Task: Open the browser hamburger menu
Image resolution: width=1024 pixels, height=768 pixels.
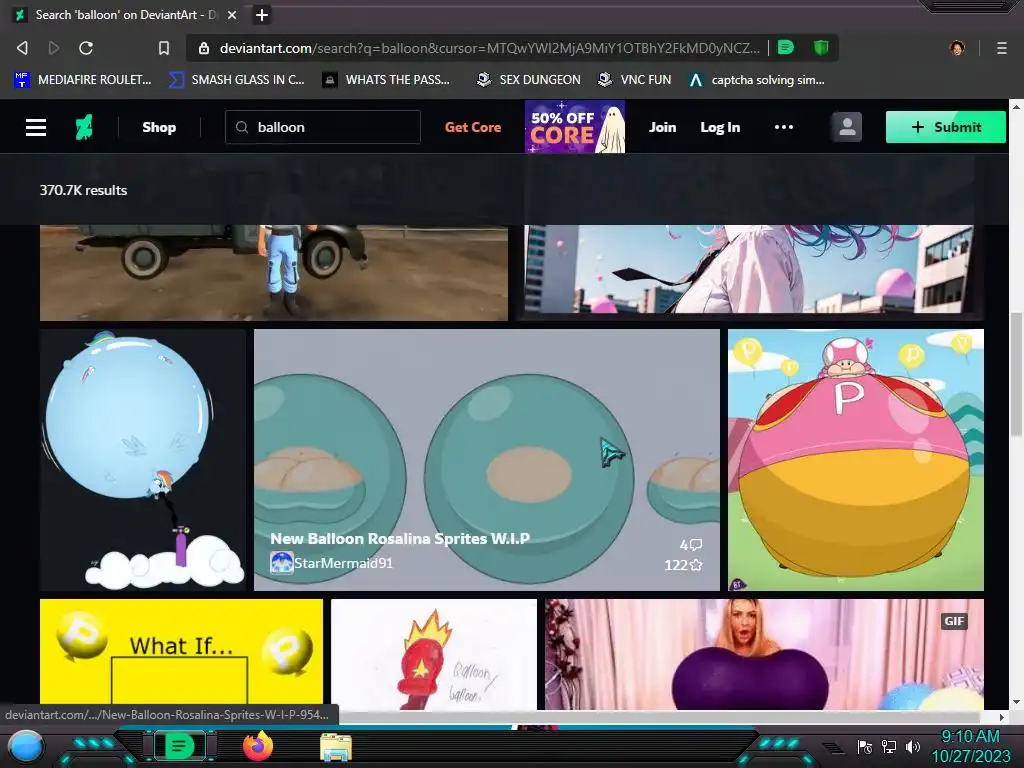Action: pyautogui.click(x=1001, y=48)
